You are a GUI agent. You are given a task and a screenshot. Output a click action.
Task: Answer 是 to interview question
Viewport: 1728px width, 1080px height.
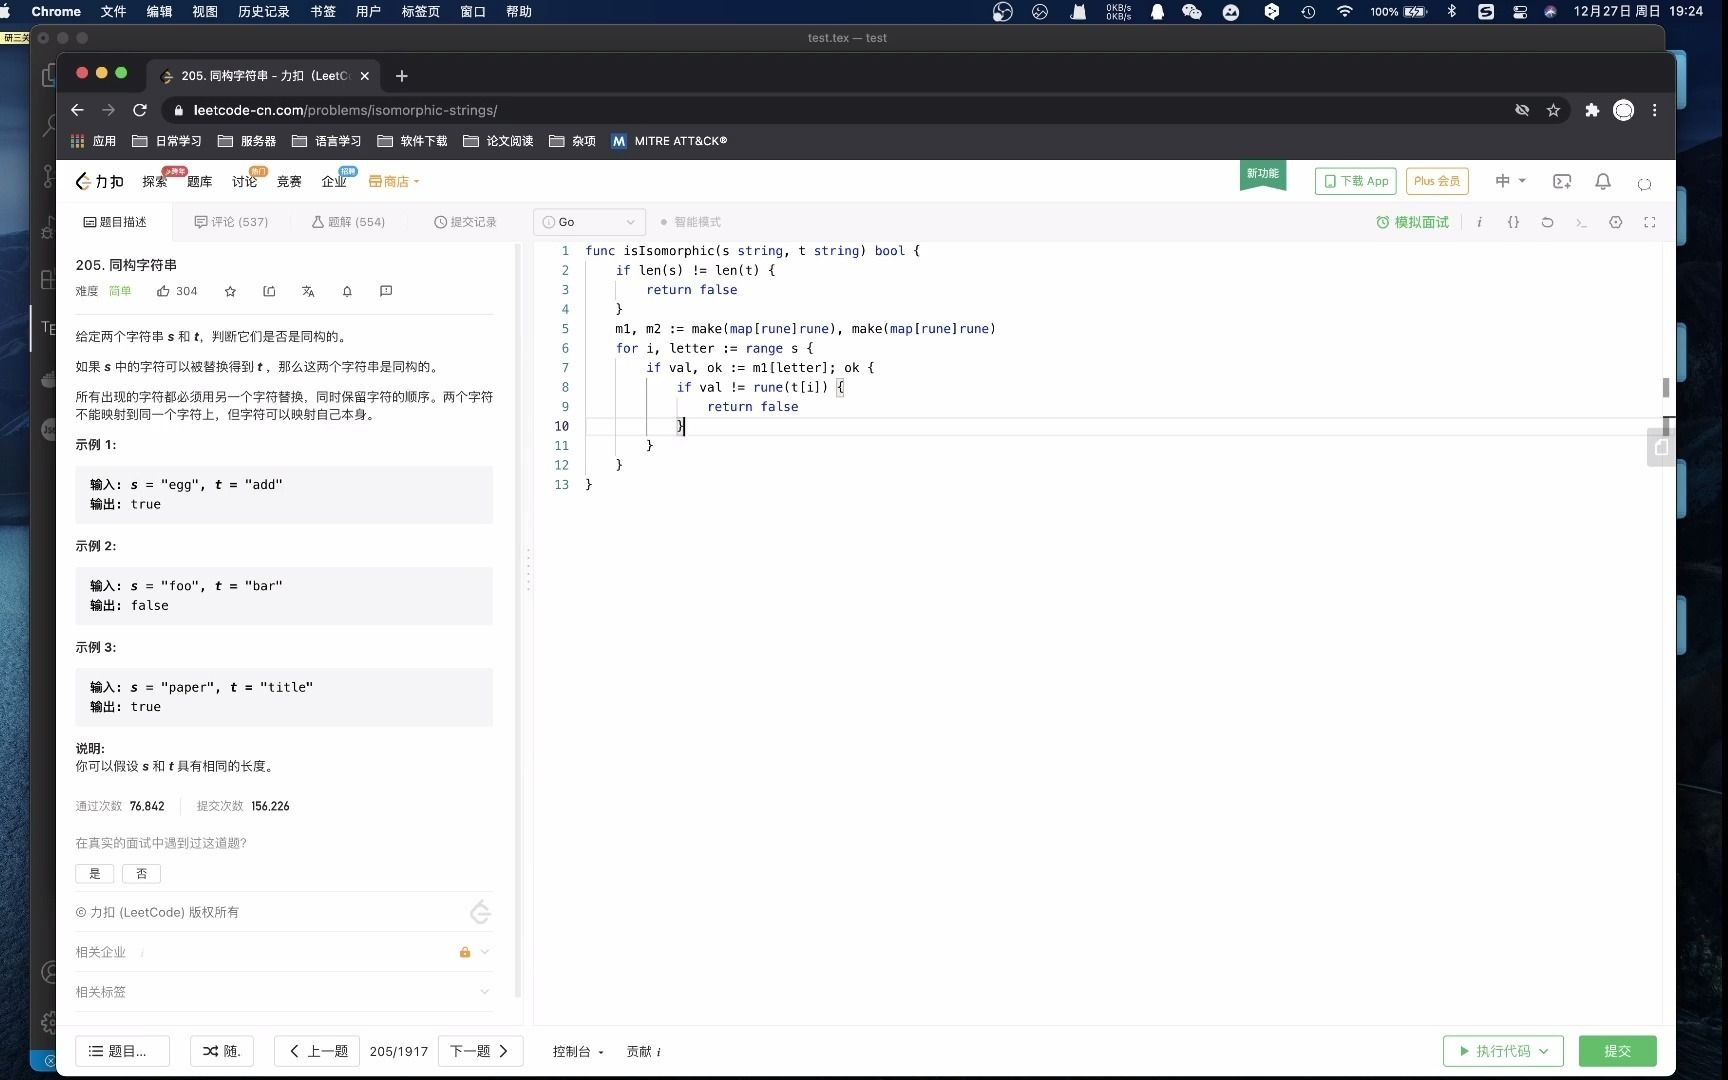94,873
